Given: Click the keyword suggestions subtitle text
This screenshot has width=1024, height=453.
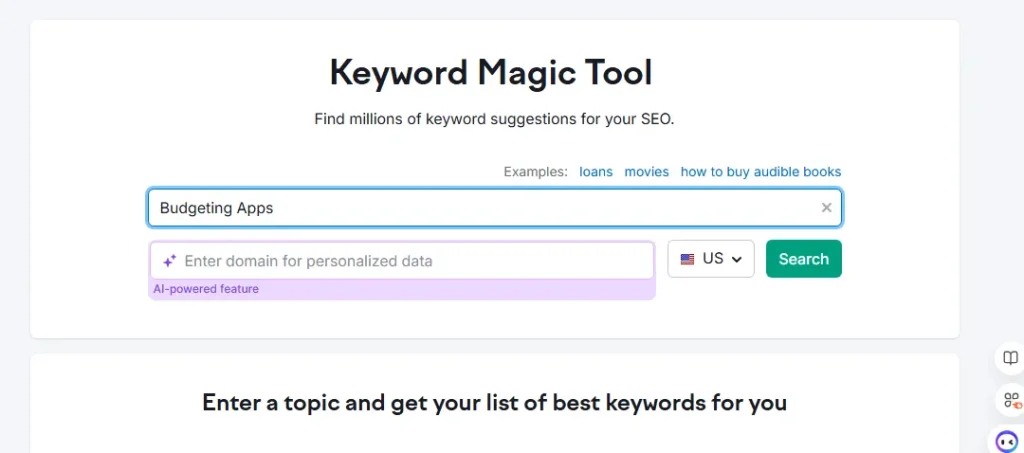Looking at the screenshot, I should pyautogui.click(x=494, y=119).
